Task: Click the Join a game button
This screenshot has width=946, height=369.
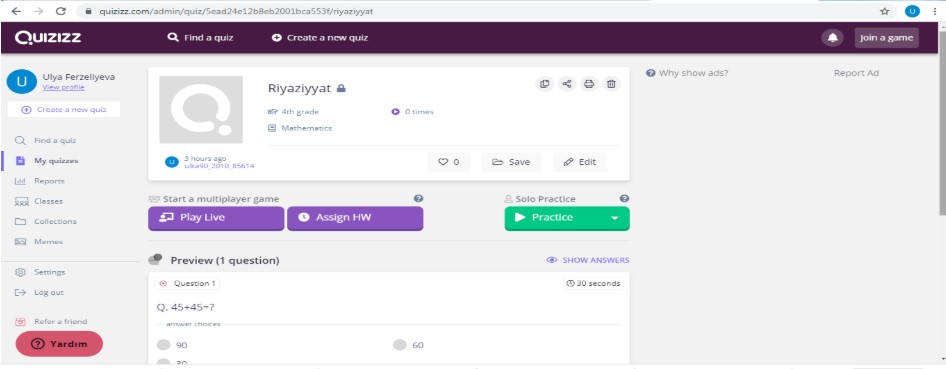Action: 886,37
